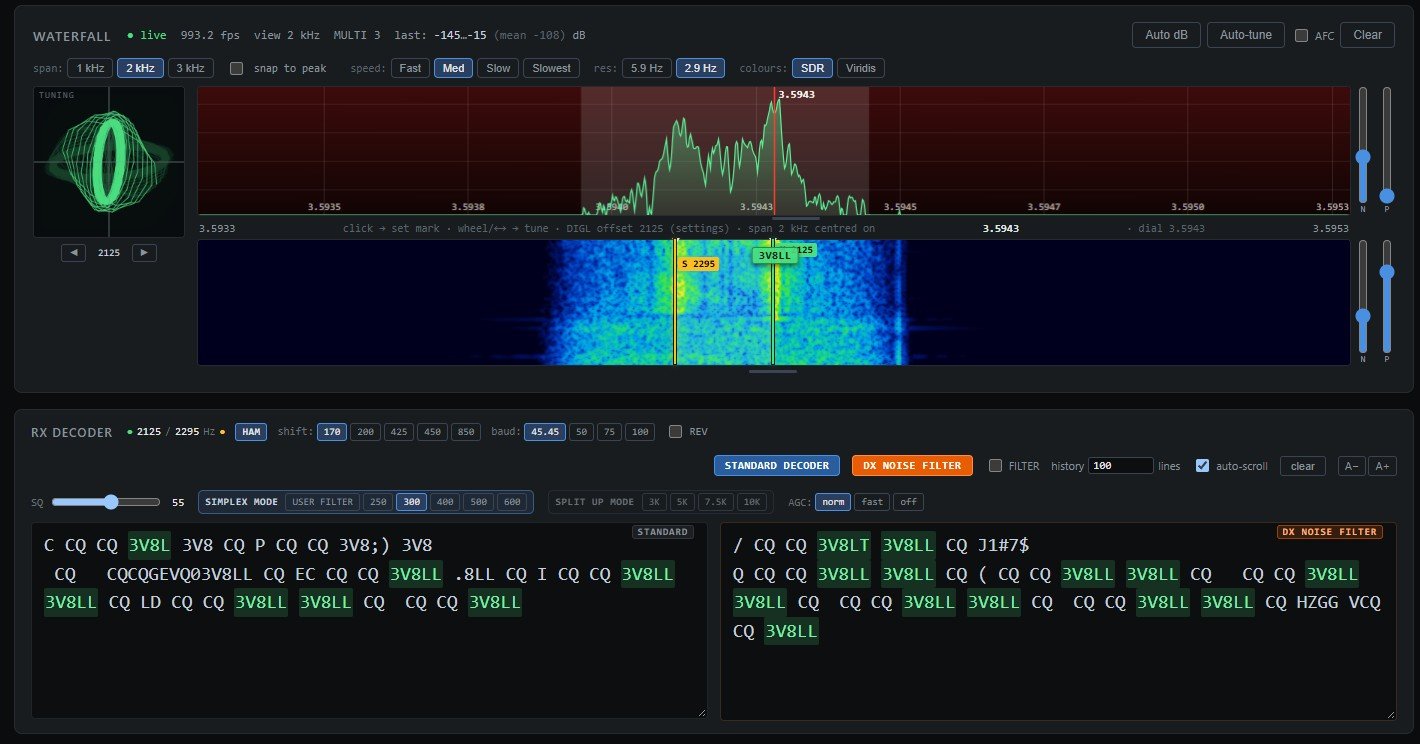1420x744 pixels.
Task: Clear the RX decoder text
Action: pos(1302,466)
